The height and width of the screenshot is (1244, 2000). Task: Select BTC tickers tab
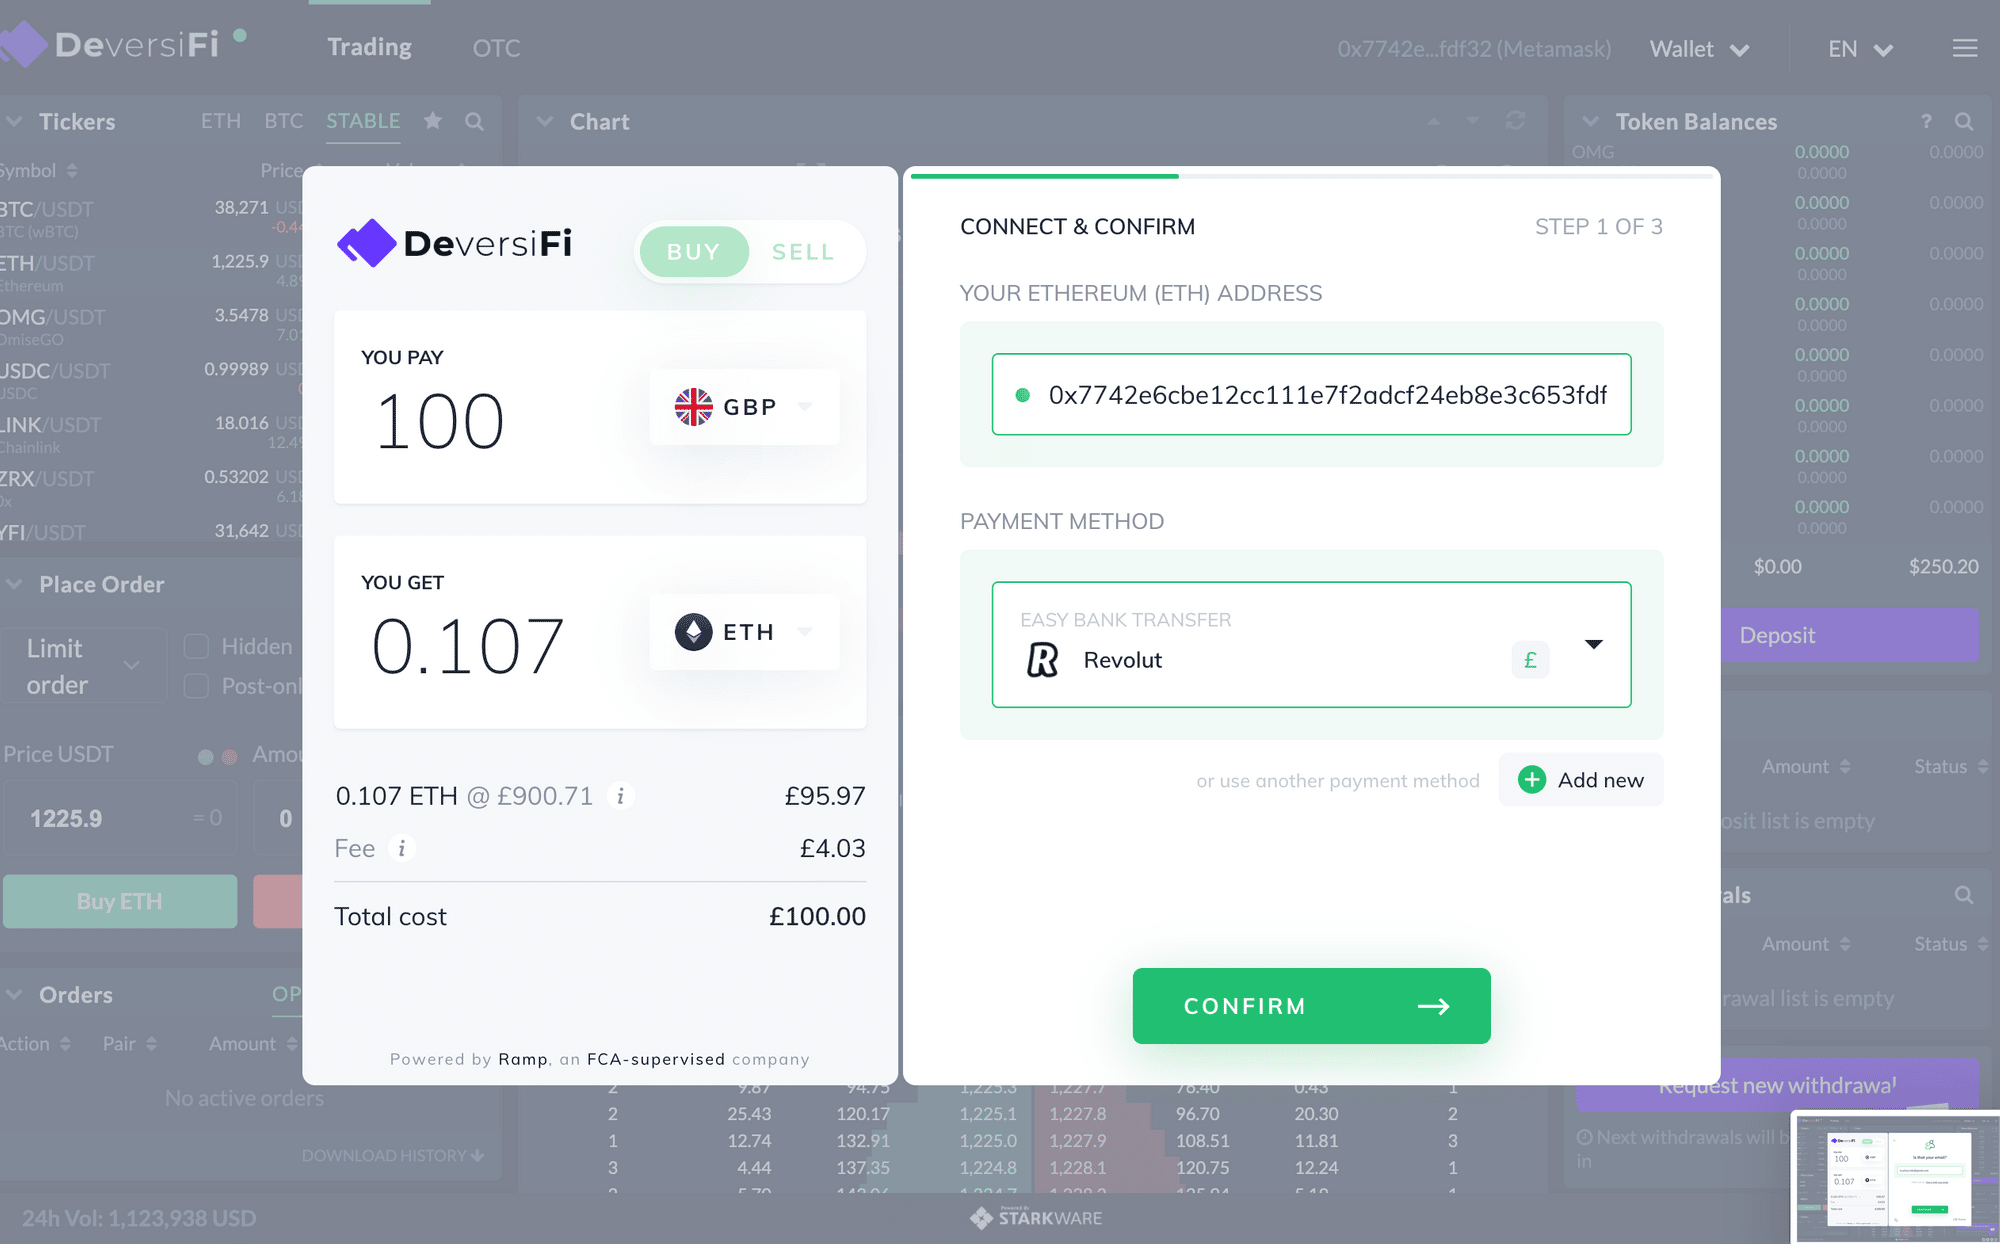(x=283, y=121)
